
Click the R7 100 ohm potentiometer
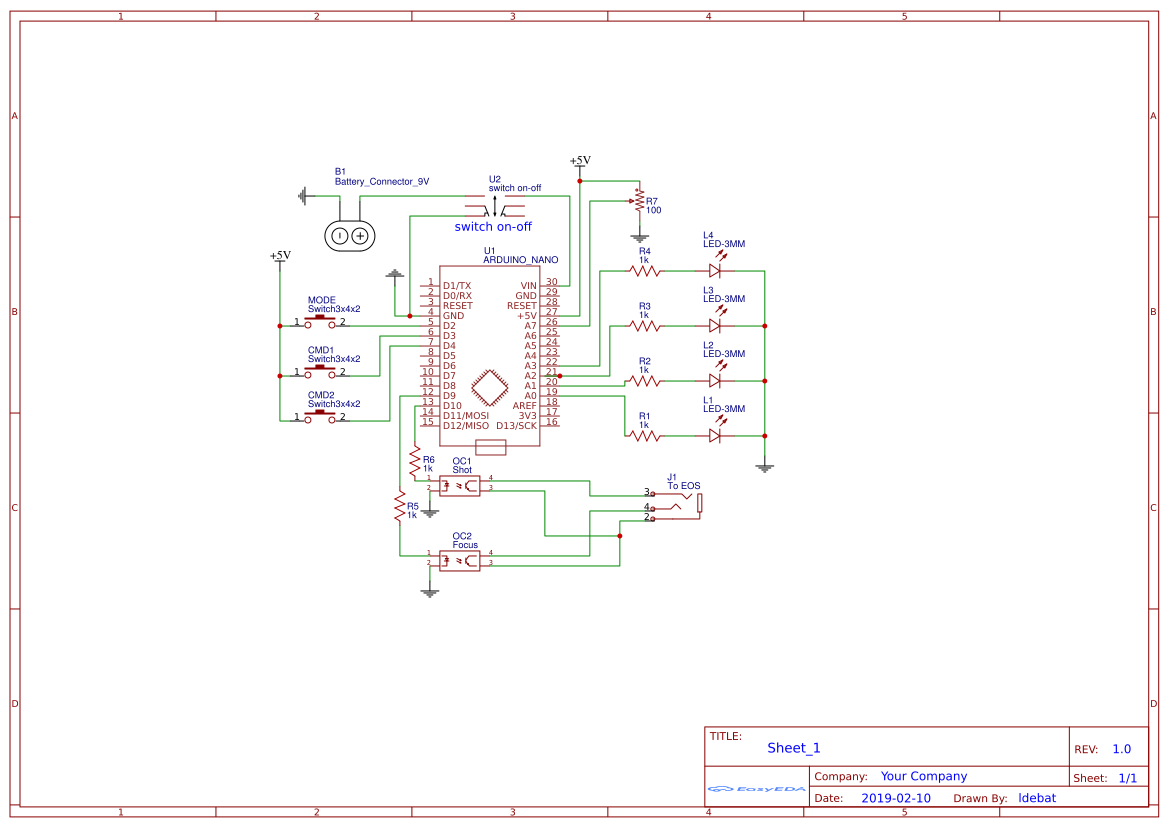point(639,201)
